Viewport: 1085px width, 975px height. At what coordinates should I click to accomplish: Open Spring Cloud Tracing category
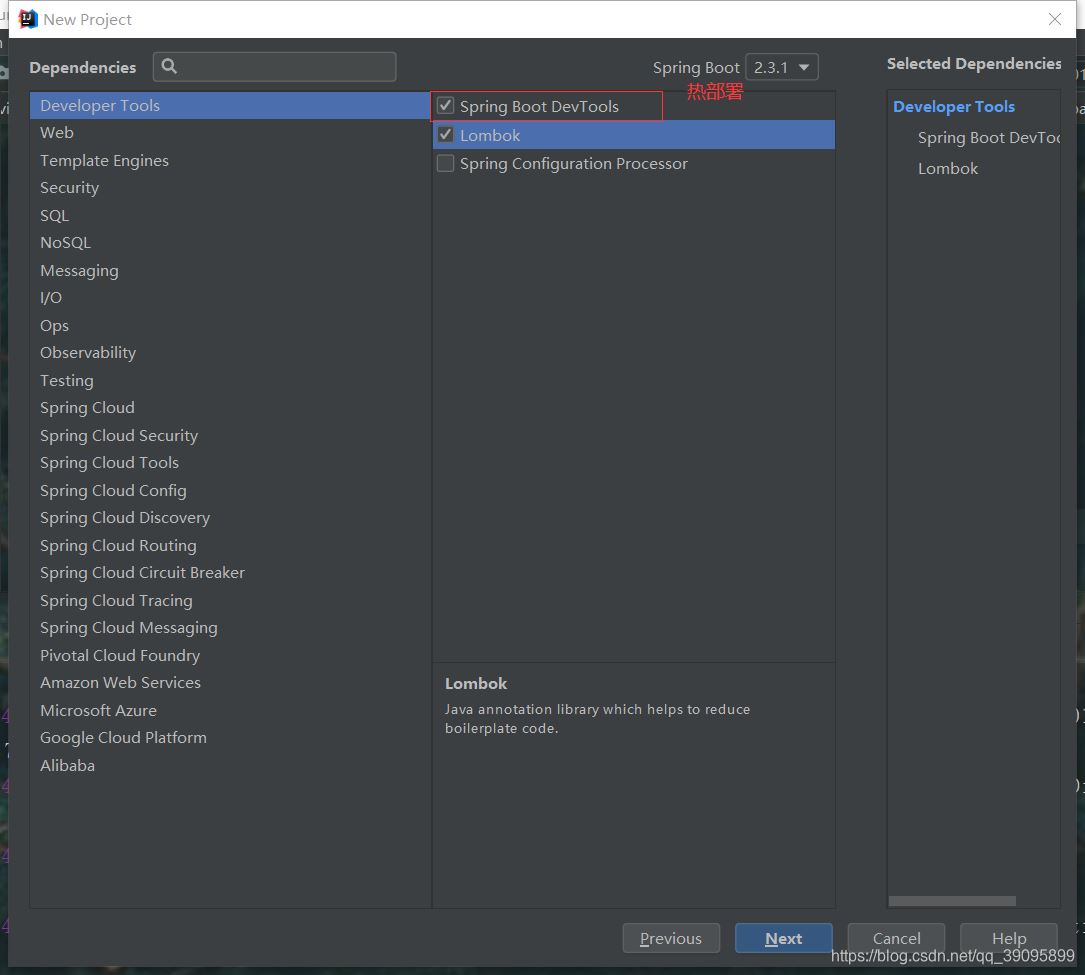[230, 601]
